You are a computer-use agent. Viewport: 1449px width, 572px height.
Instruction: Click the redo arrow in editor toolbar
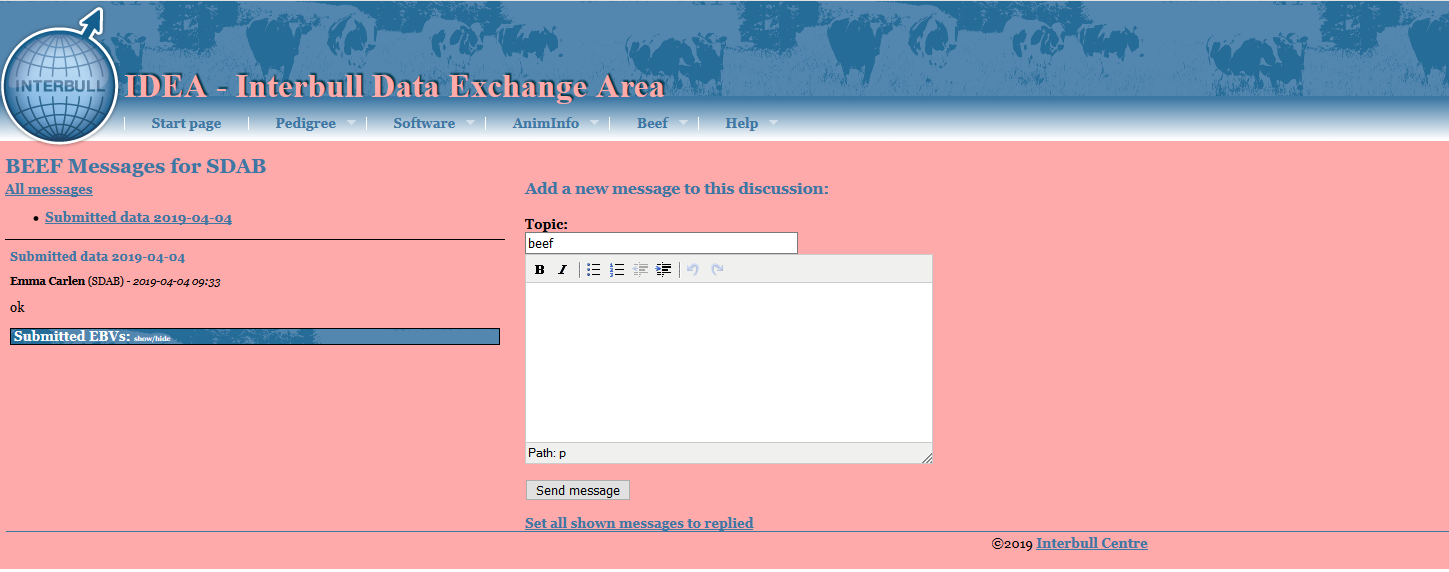(x=717, y=270)
